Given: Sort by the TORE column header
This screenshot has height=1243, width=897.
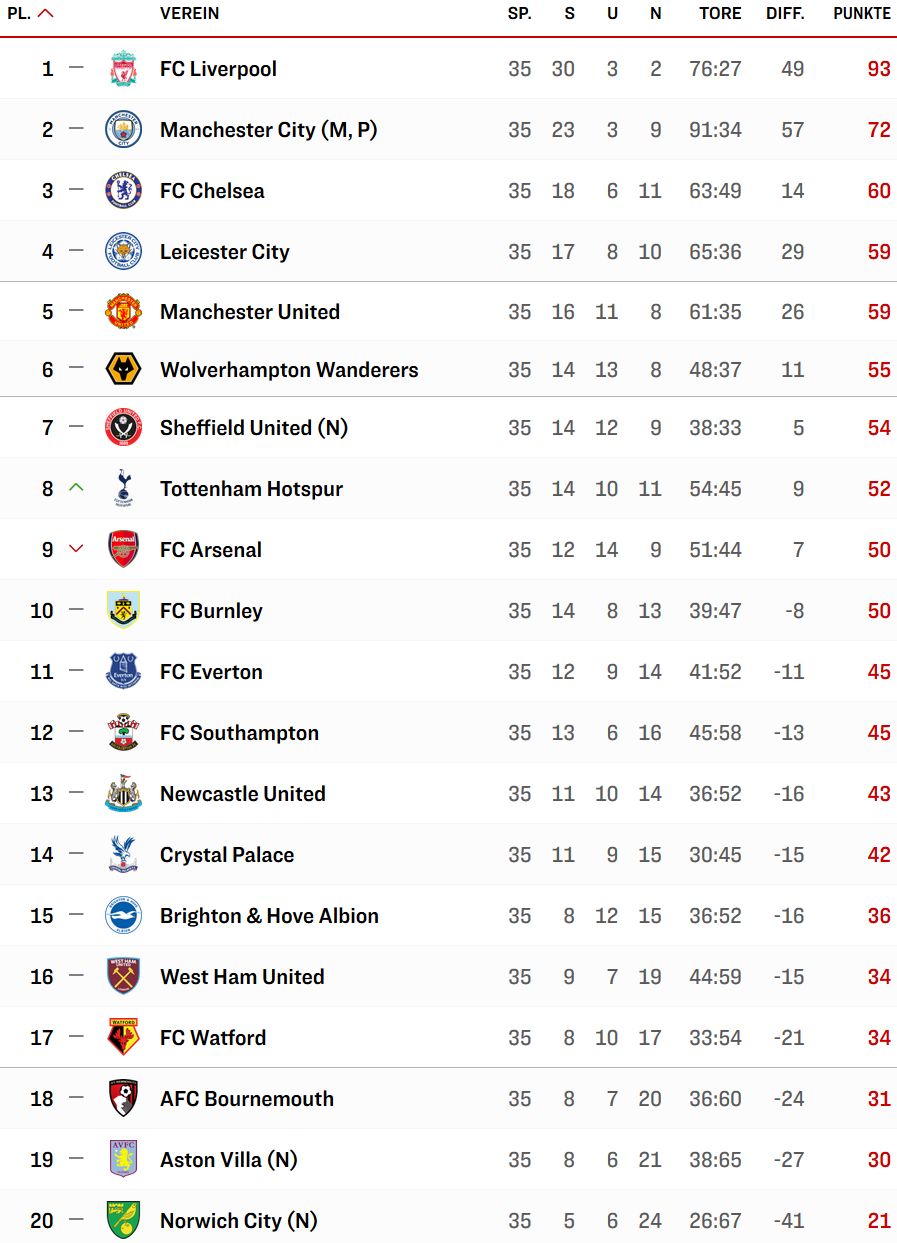Looking at the screenshot, I should coord(720,14).
